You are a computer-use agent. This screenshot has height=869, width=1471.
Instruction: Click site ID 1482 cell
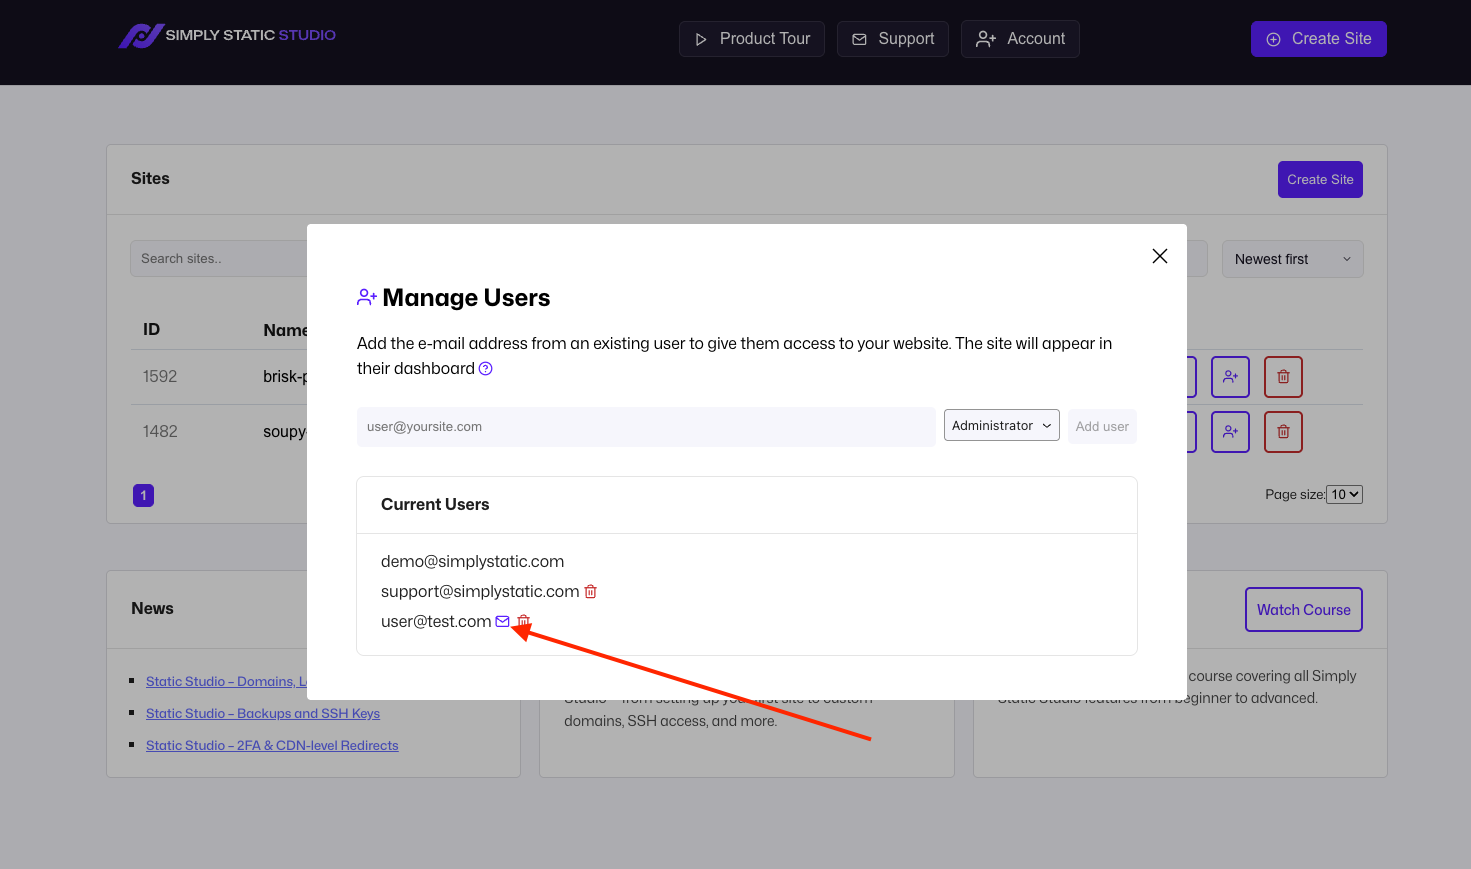pyautogui.click(x=160, y=432)
